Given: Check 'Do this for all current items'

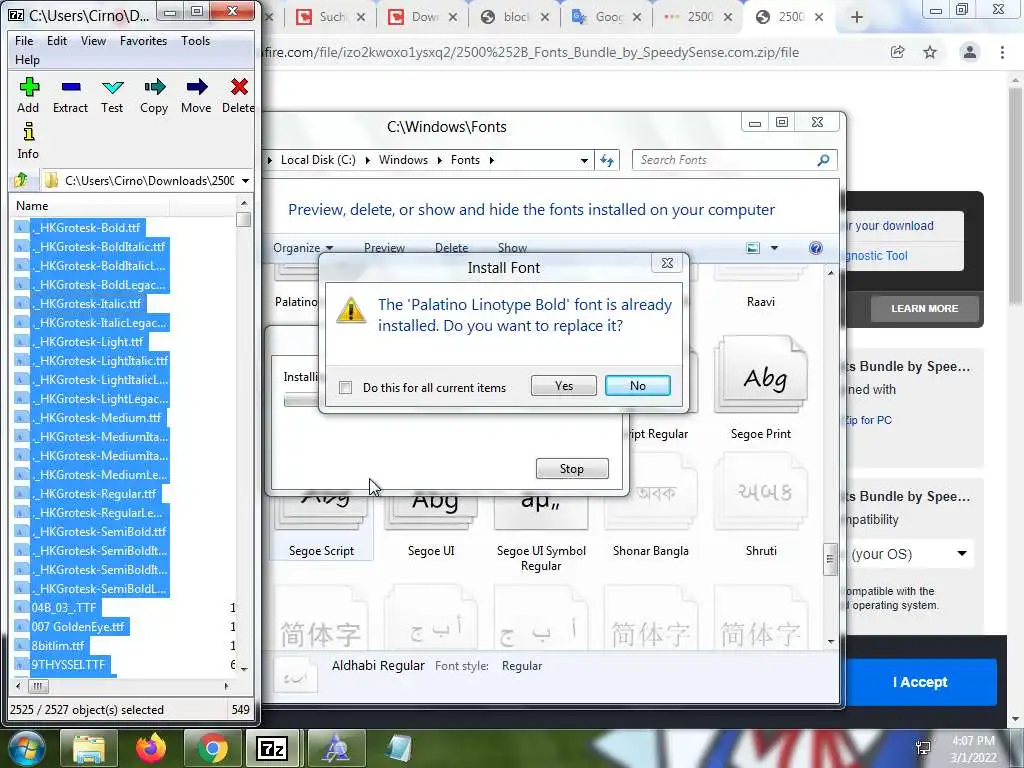Looking at the screenshot, I should coord(345,388).
